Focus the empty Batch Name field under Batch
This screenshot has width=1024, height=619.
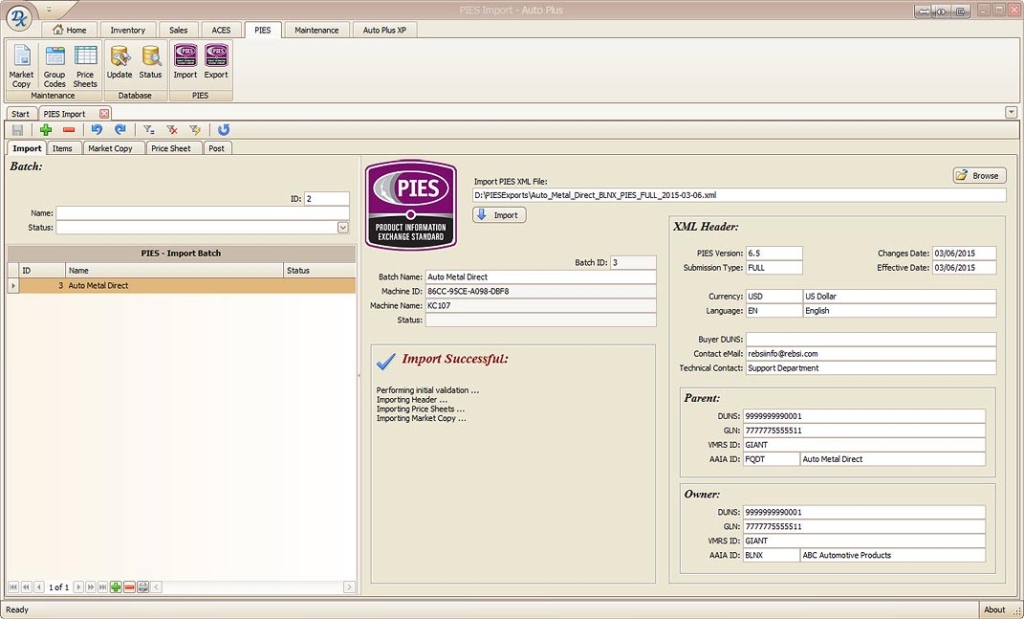tap(202, 213)
